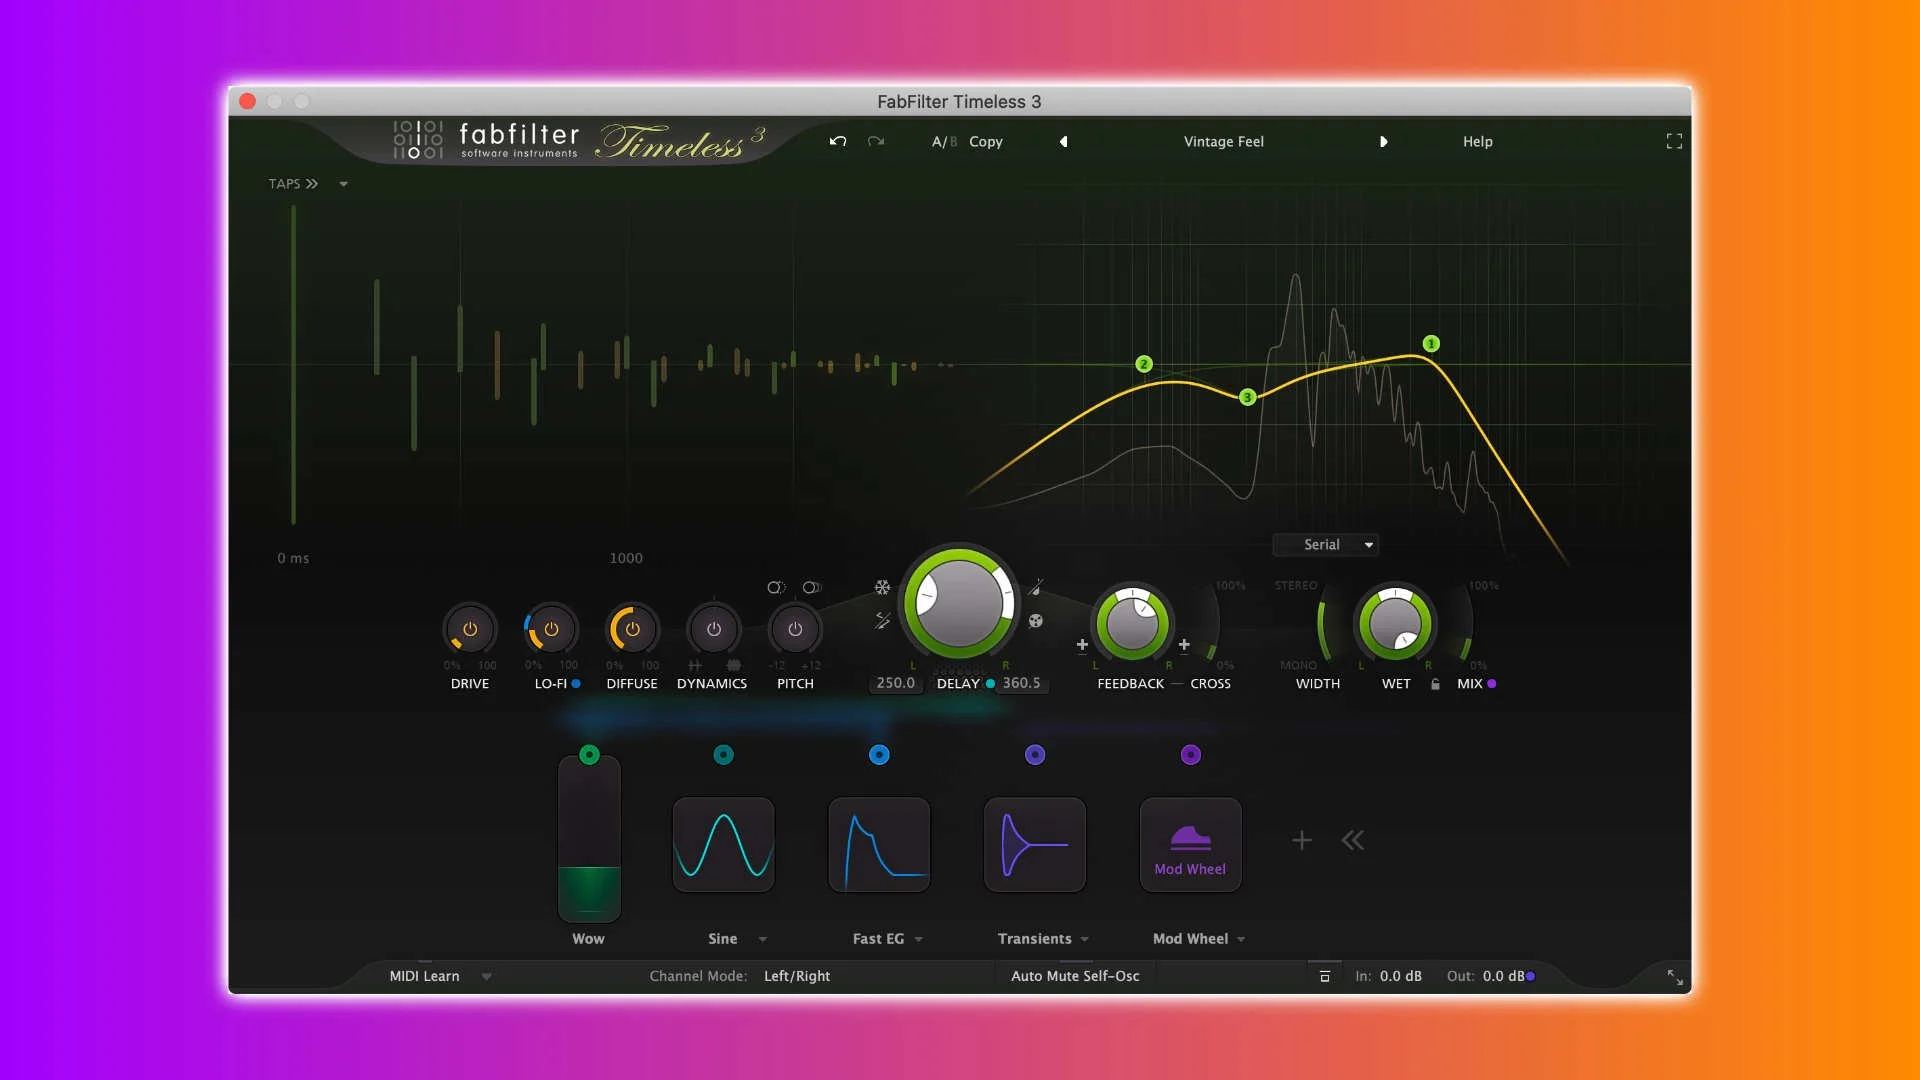Open the MIDI Learn dropdown arrow

(x=486, y=976)
